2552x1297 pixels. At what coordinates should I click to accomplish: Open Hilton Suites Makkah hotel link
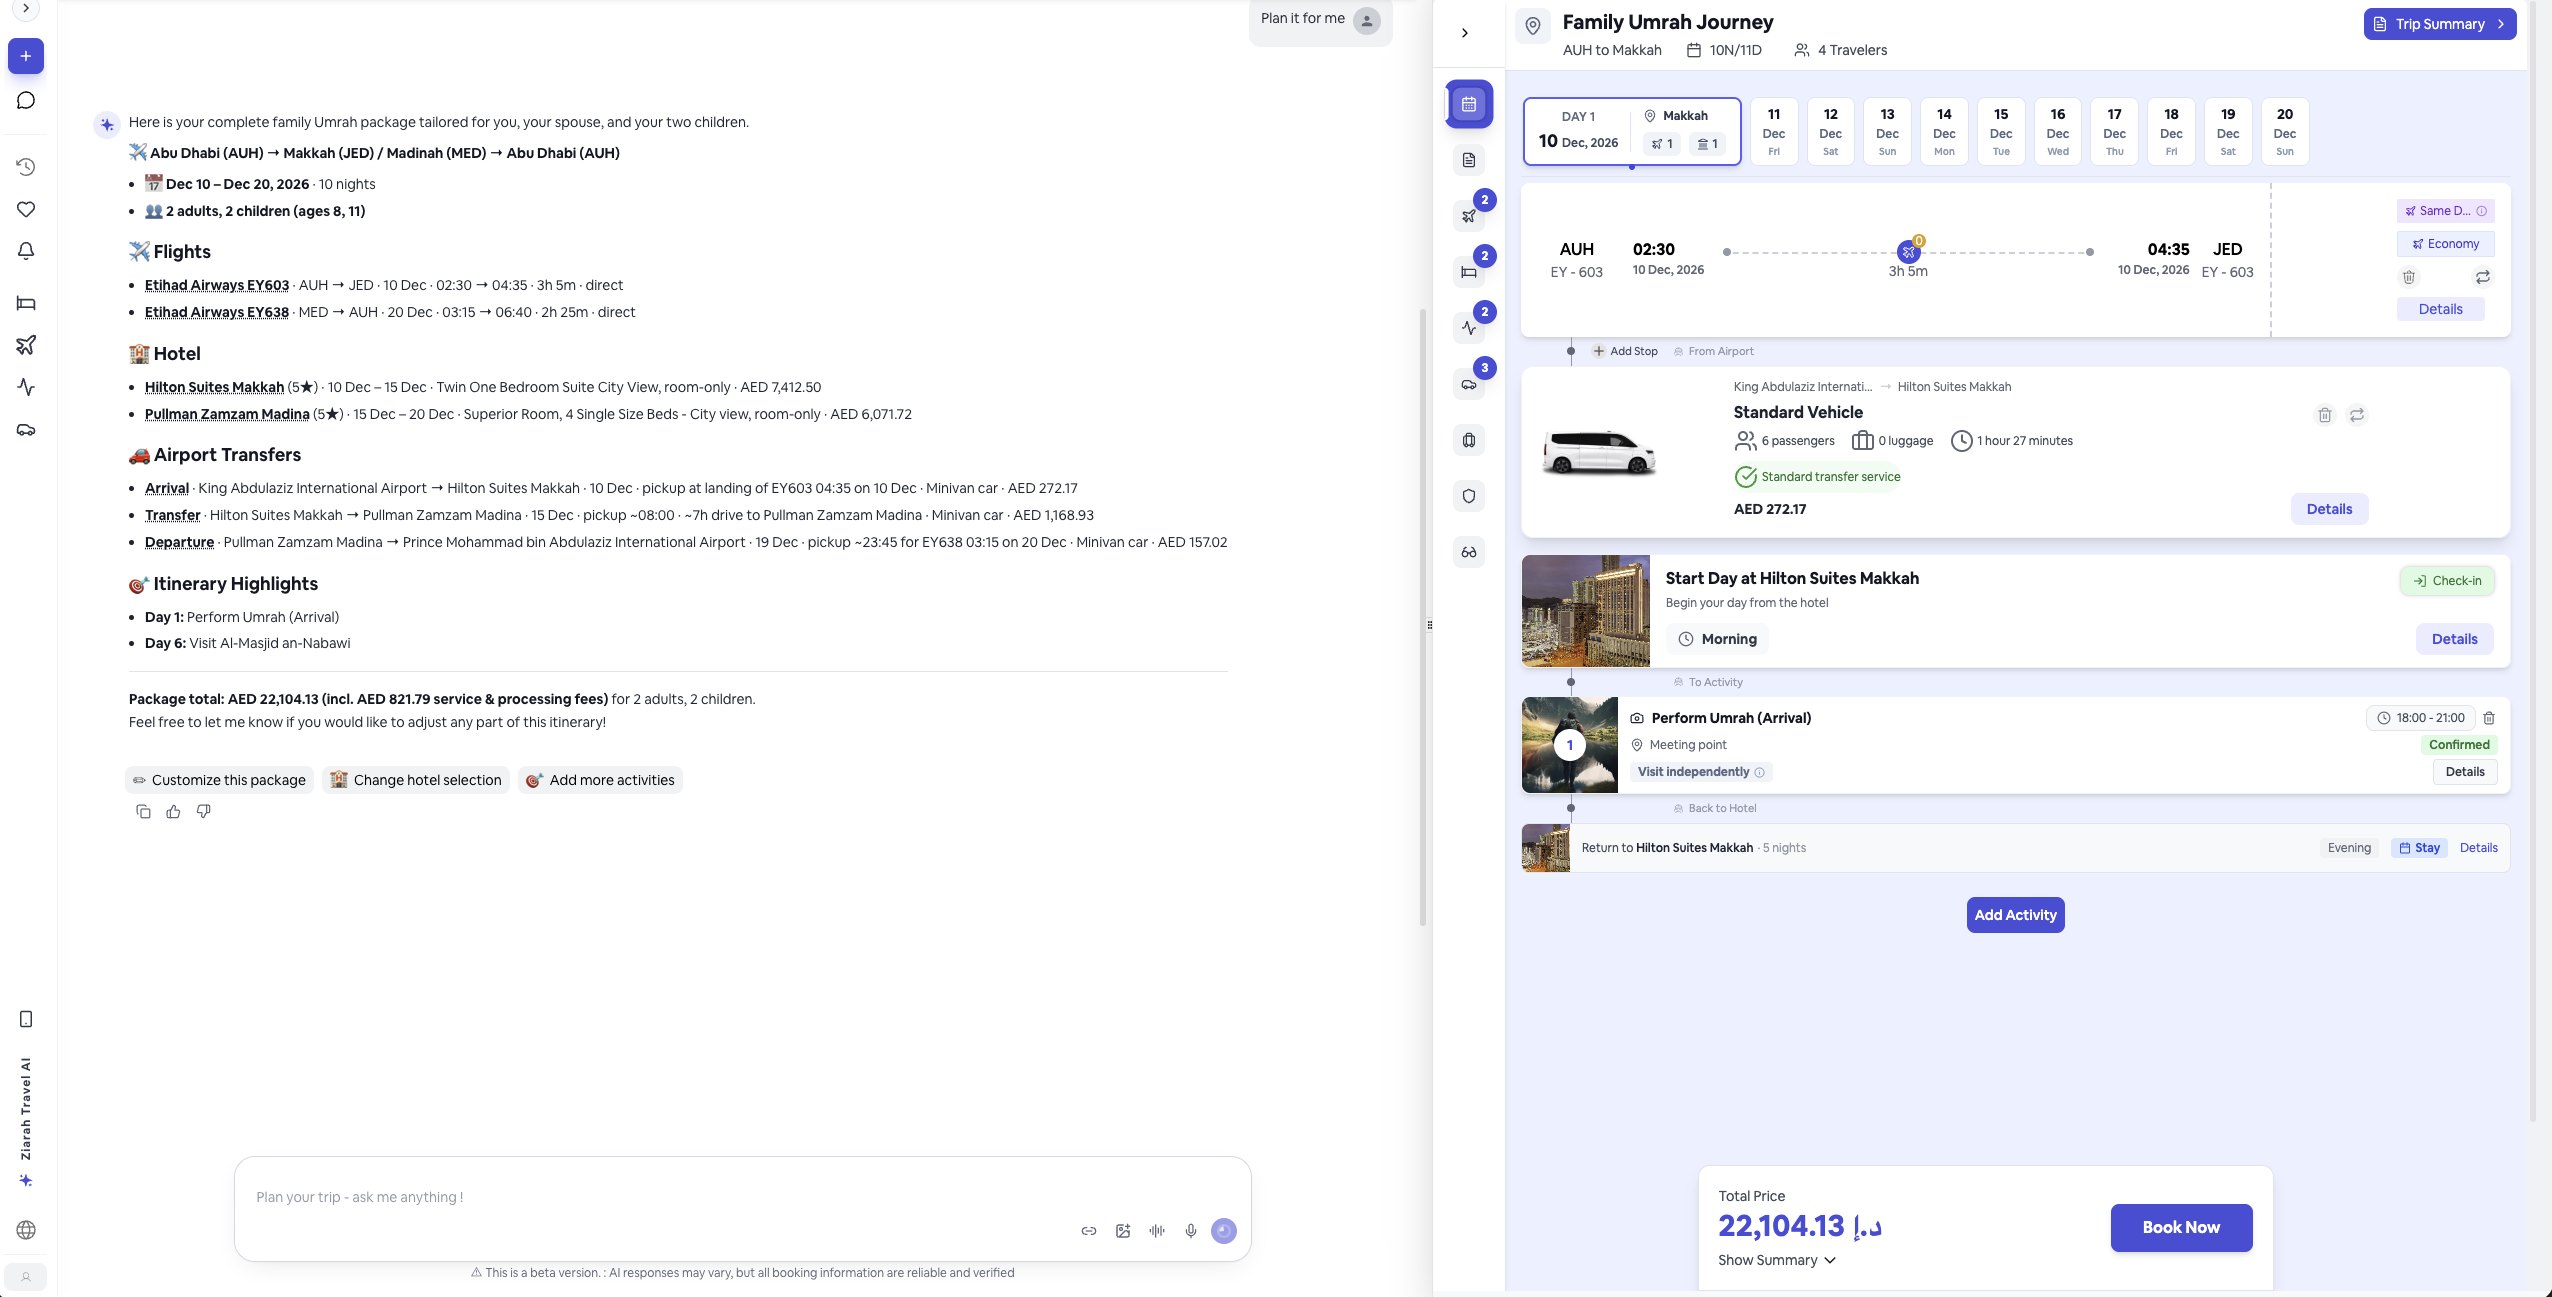pyautogui.click(x=214, y=387)
